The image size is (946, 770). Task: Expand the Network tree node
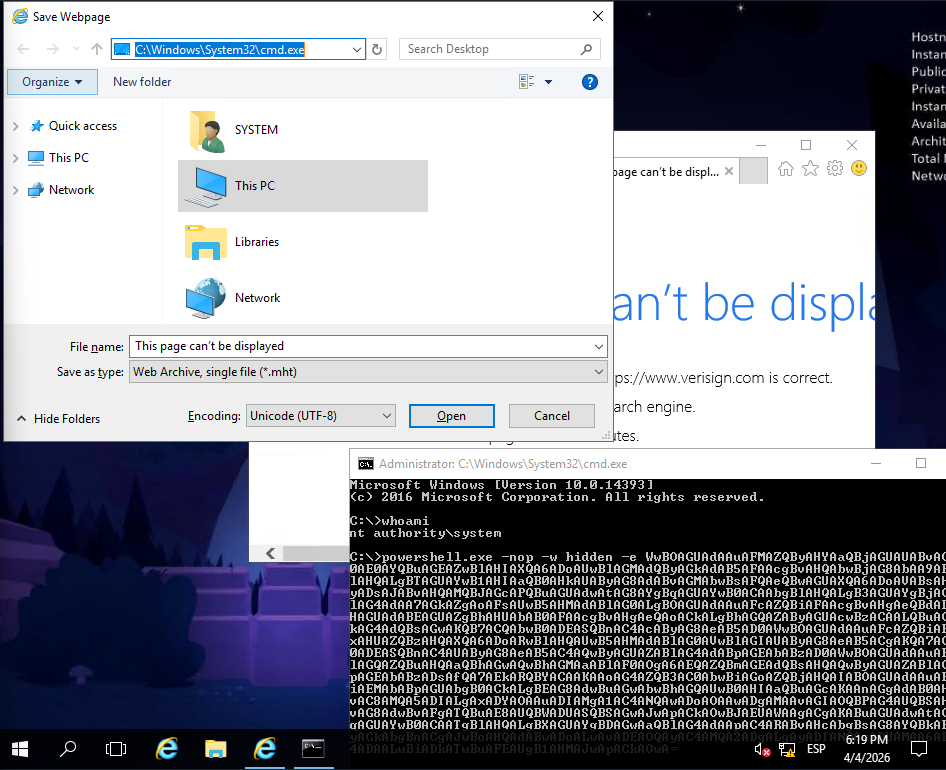click(x=15, y=190)
